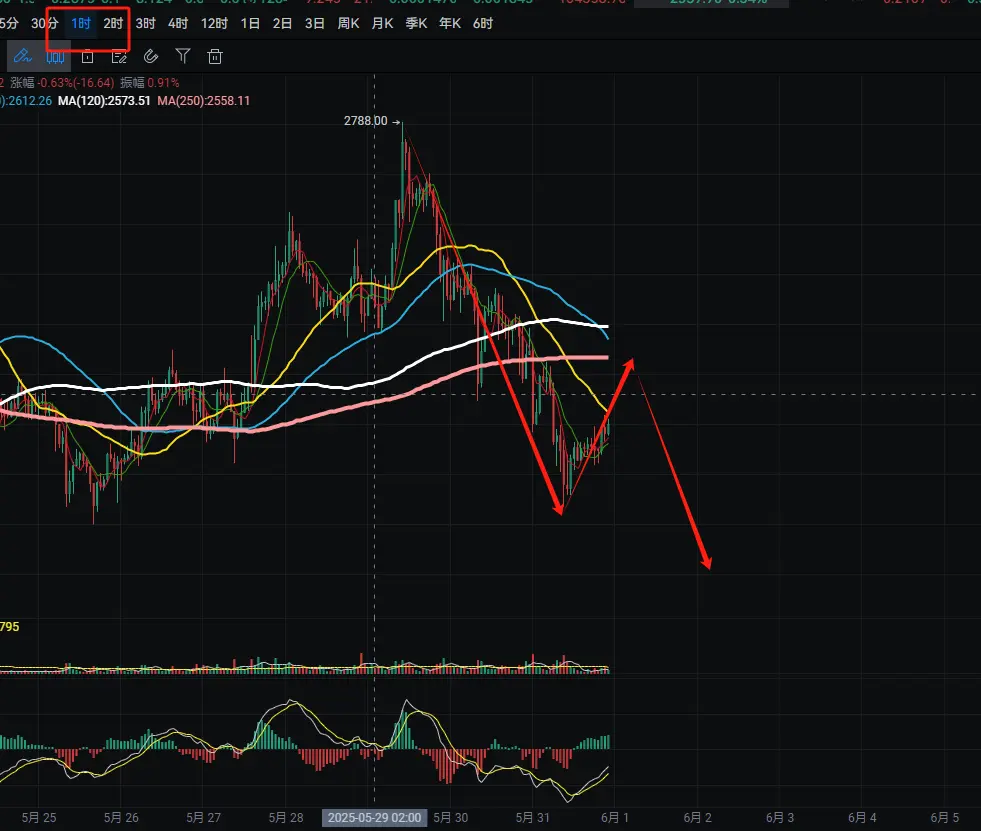Select the 3日 timeframe
This screenshot has height=831, width=981.
pyautogui.click(x=315, y=24)
